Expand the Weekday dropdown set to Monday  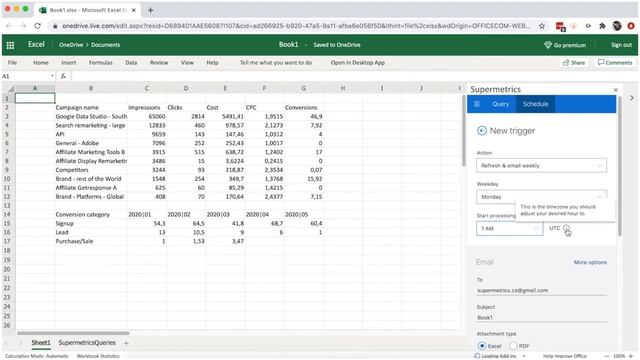(541, 197)
